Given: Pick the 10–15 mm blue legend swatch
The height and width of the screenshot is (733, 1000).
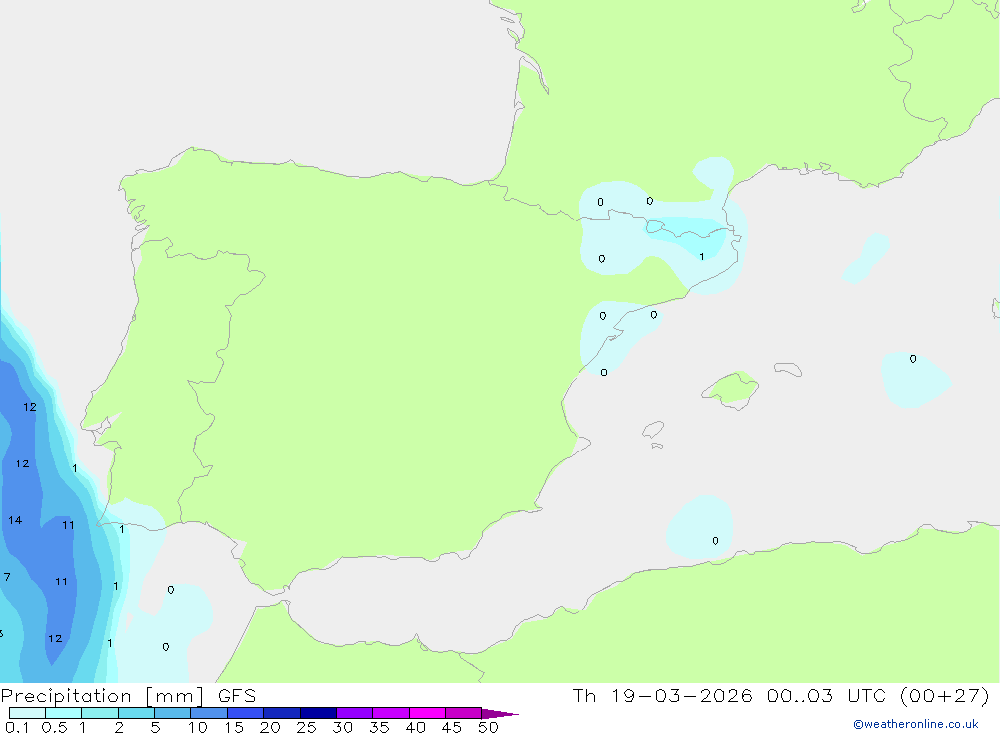Looking at the screenshot, I should [209, 713].
